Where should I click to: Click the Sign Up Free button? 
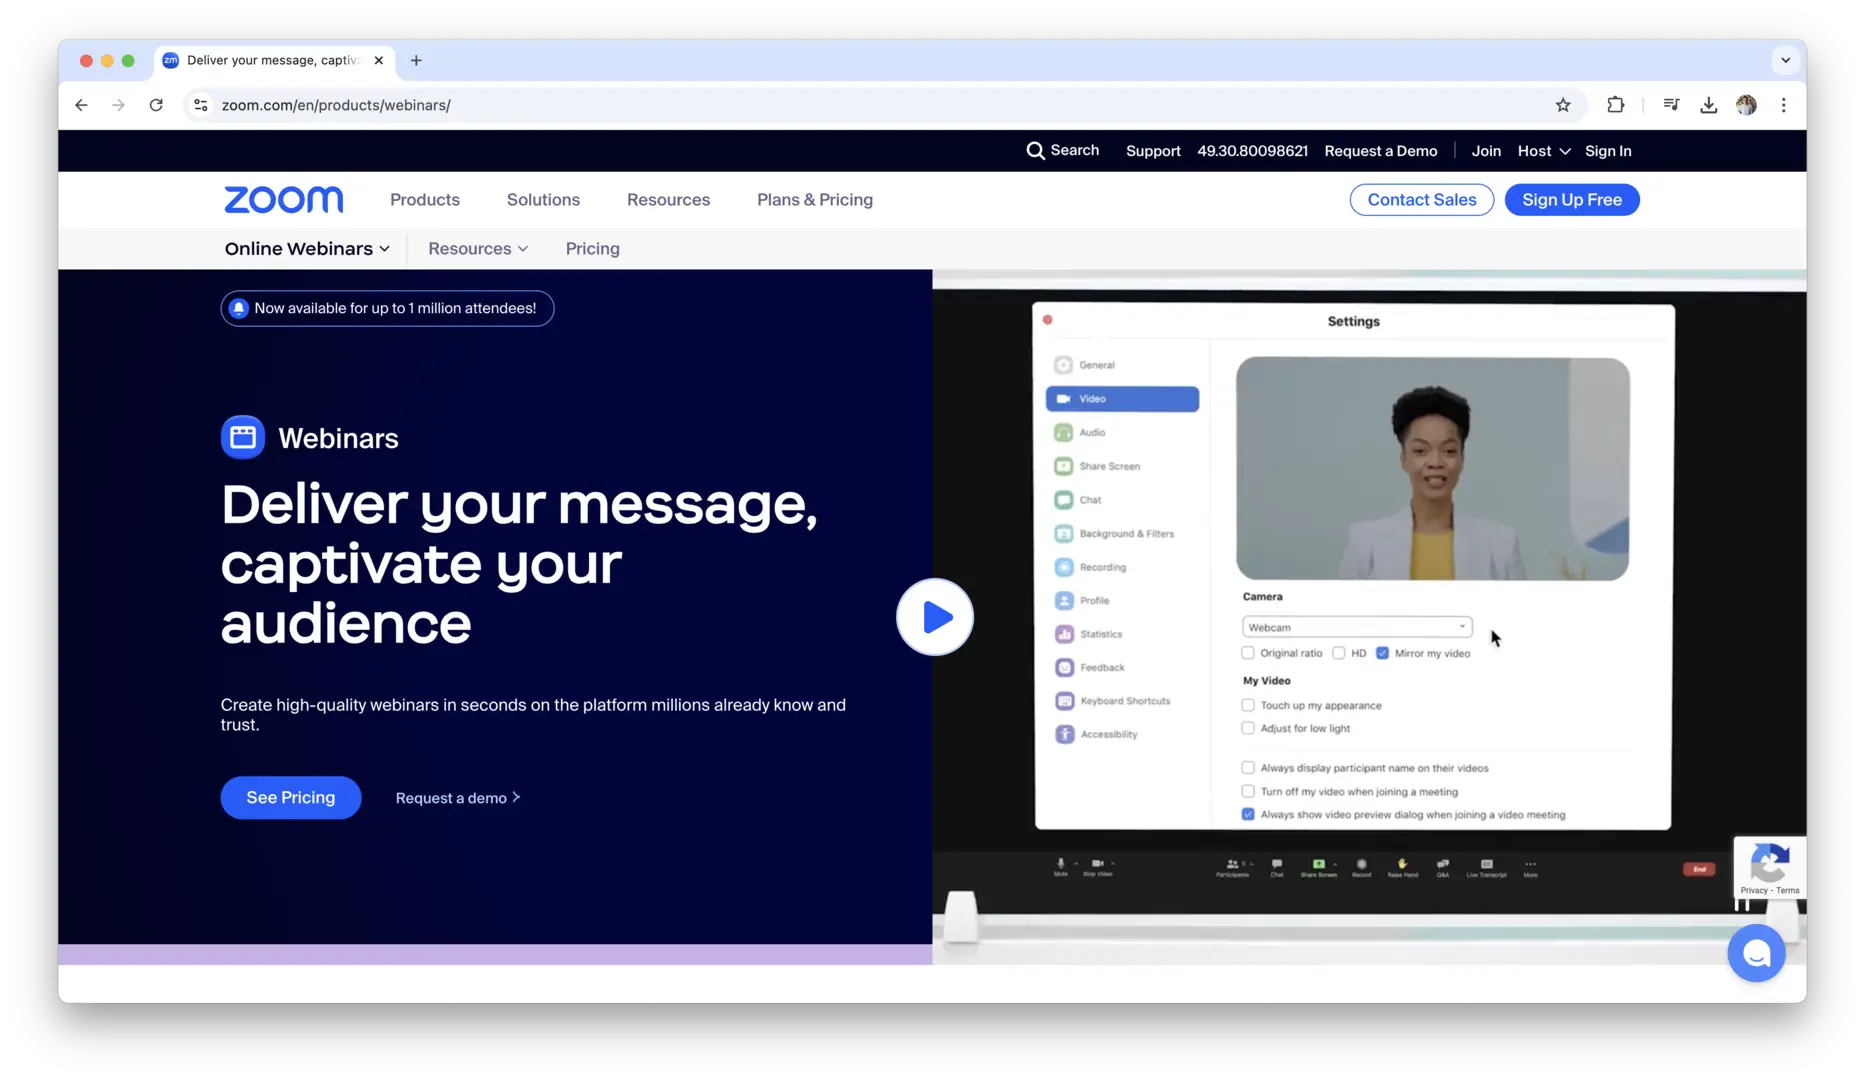tap(1572, 200)
